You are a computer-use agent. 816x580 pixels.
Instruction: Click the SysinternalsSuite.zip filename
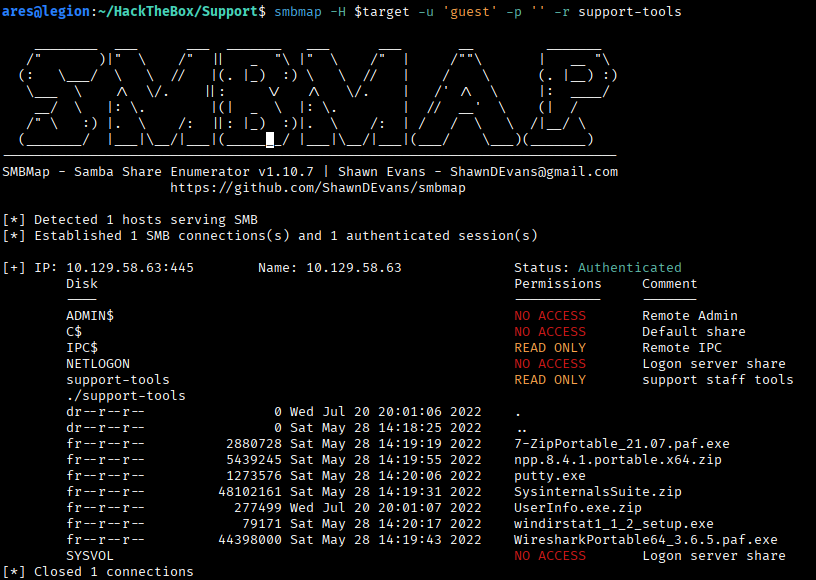(597, 492)
